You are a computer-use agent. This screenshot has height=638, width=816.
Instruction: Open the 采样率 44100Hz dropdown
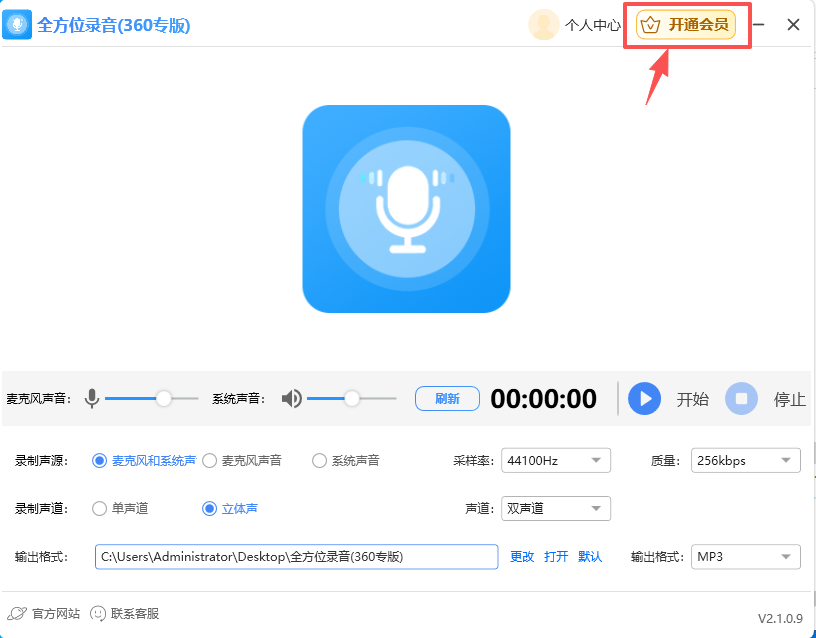555,460
